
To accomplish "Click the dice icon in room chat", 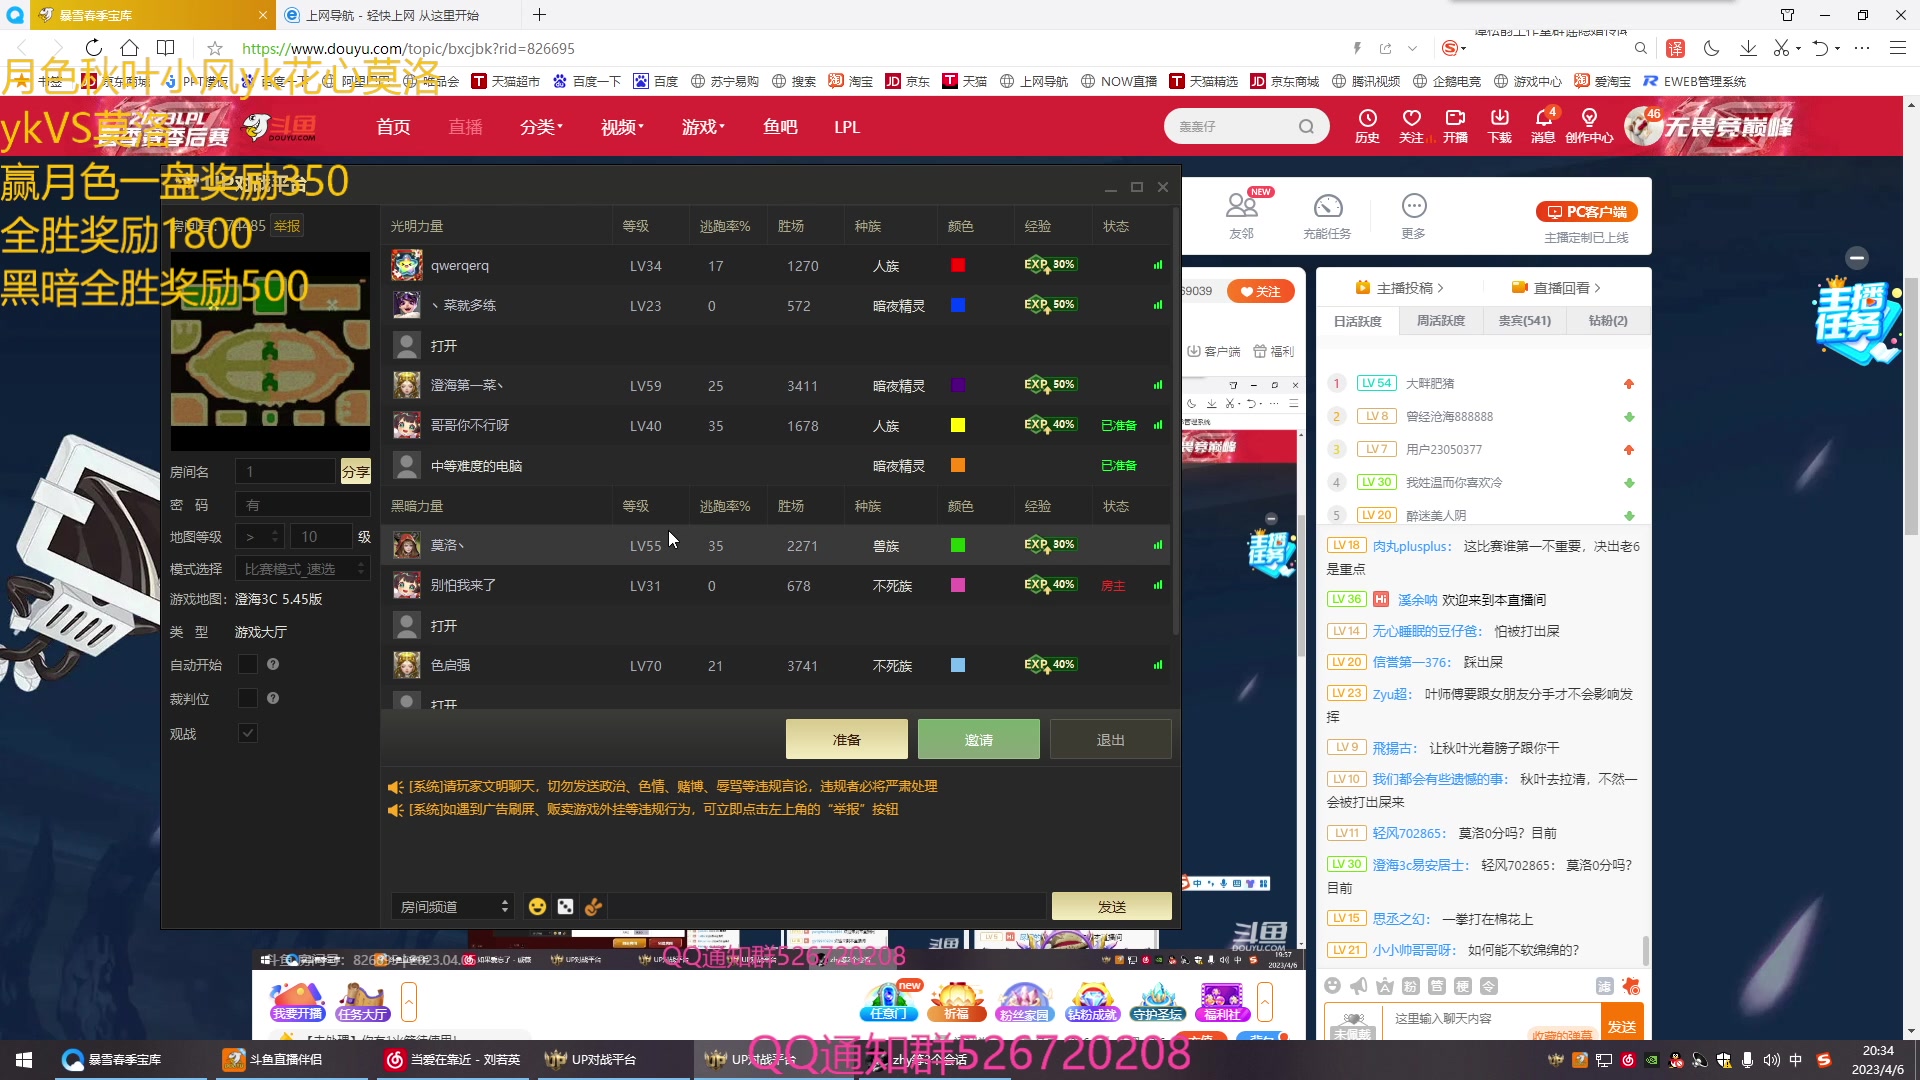I will (565, 906).
